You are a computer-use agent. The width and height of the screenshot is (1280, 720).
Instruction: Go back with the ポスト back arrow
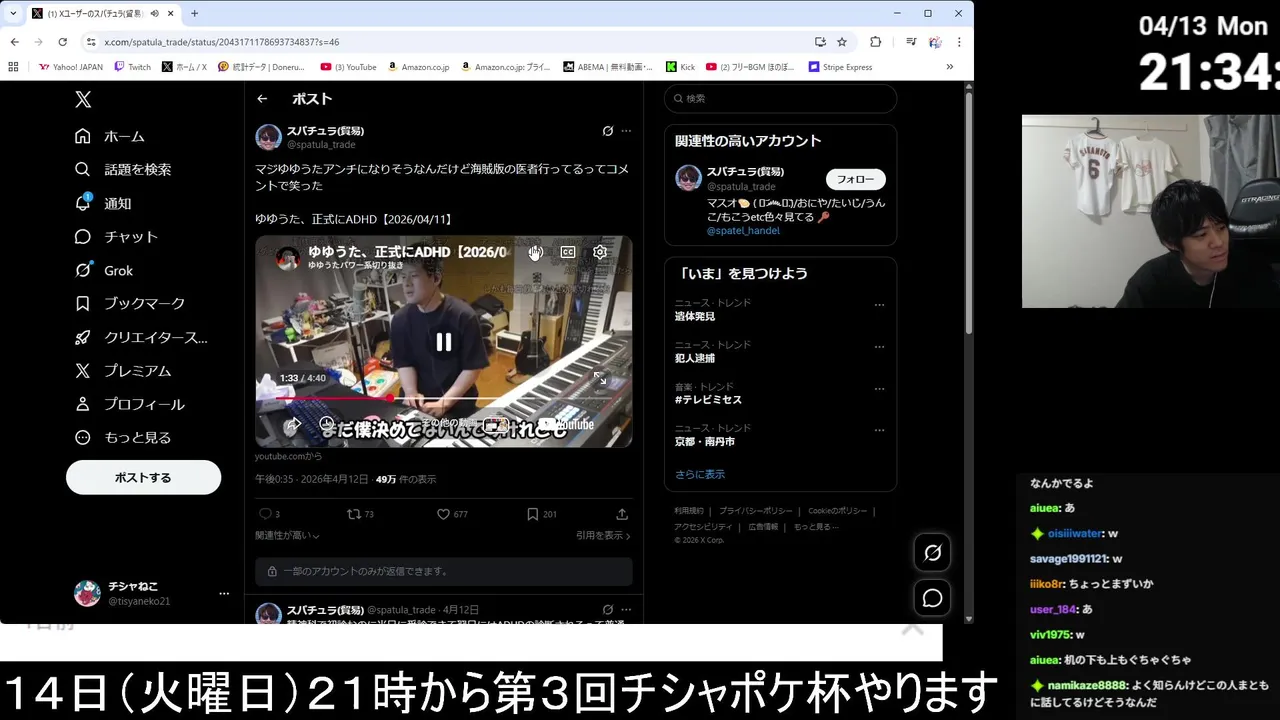coord(262,99)
